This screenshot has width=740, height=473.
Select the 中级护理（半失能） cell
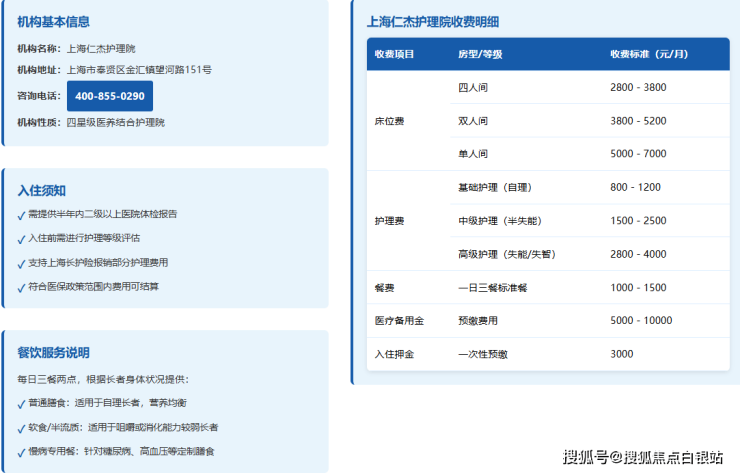click(x=500, y=221)
